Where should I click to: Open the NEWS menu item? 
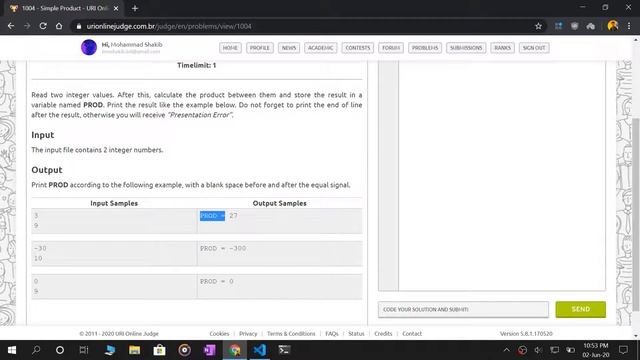click(x=289, y=48)
